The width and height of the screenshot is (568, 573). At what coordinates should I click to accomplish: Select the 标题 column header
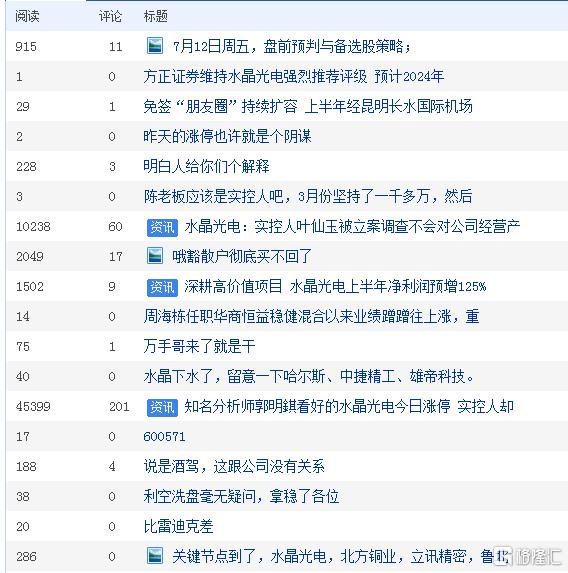pyautogui.click(x=156, y=16)
